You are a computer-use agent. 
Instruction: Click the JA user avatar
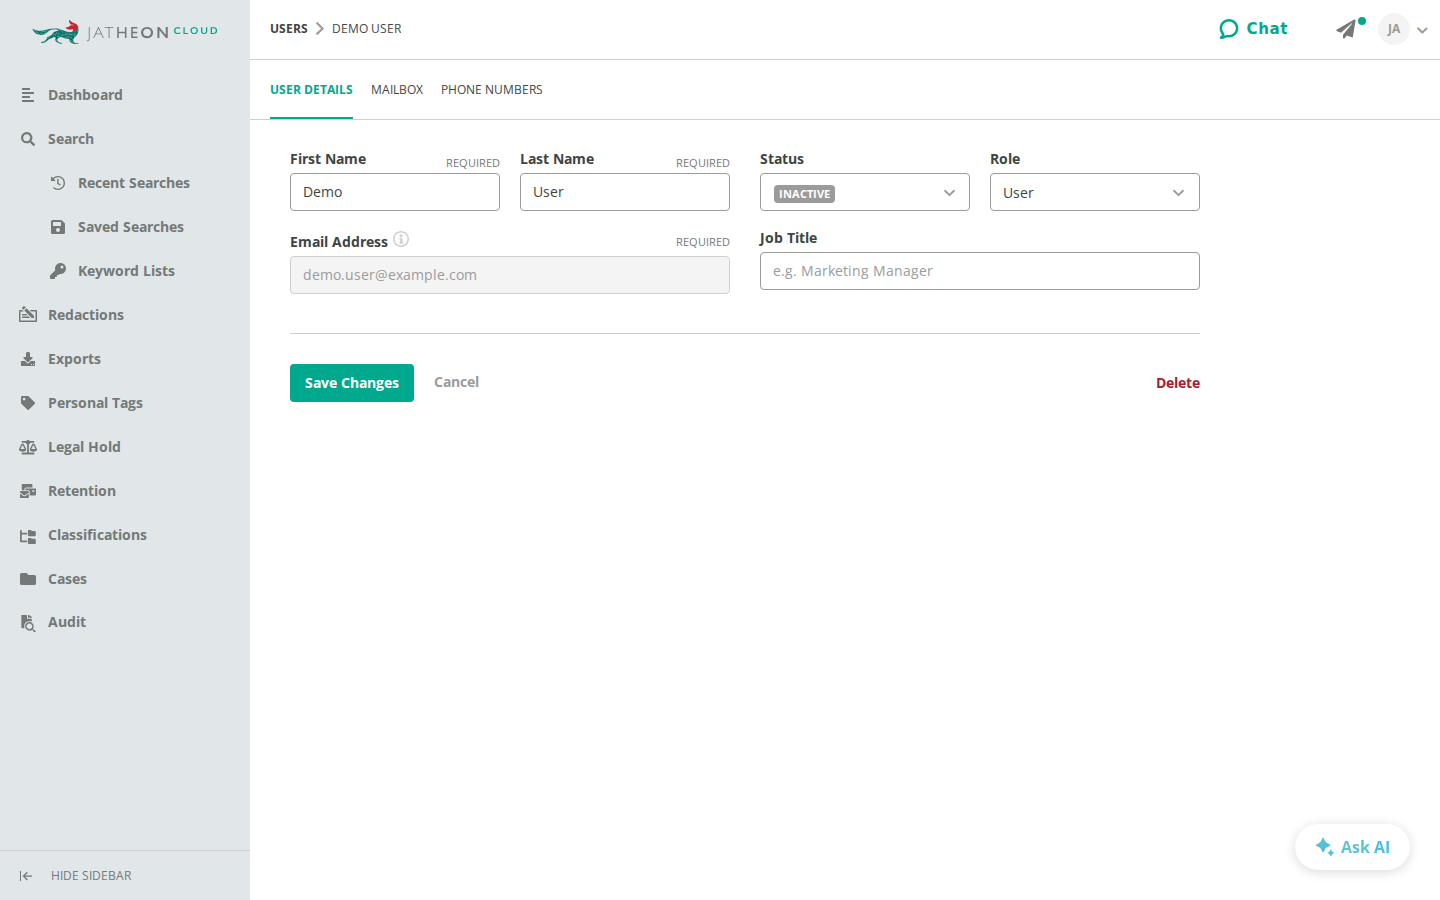click(1394, 29)
